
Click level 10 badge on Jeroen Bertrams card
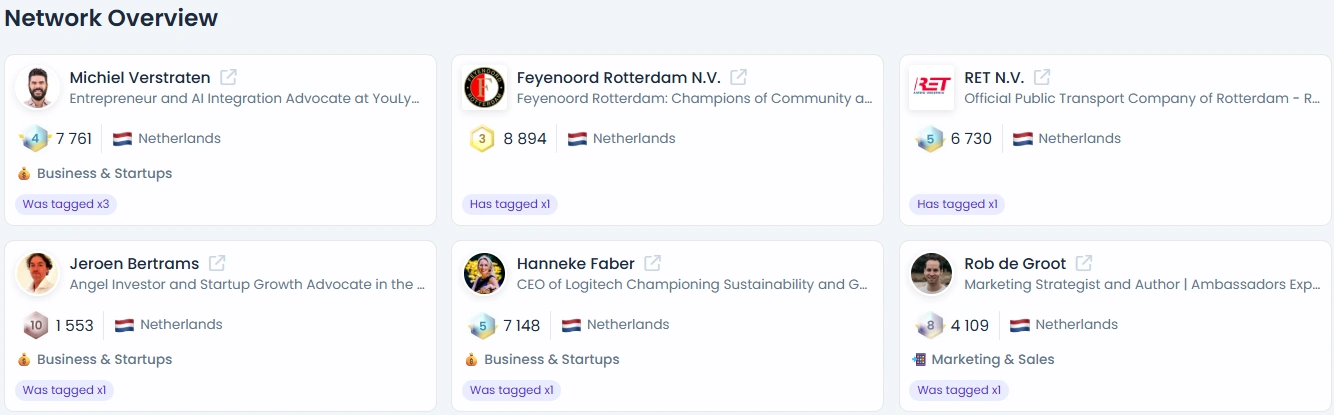pyautogui.click(x=35, y=325)
